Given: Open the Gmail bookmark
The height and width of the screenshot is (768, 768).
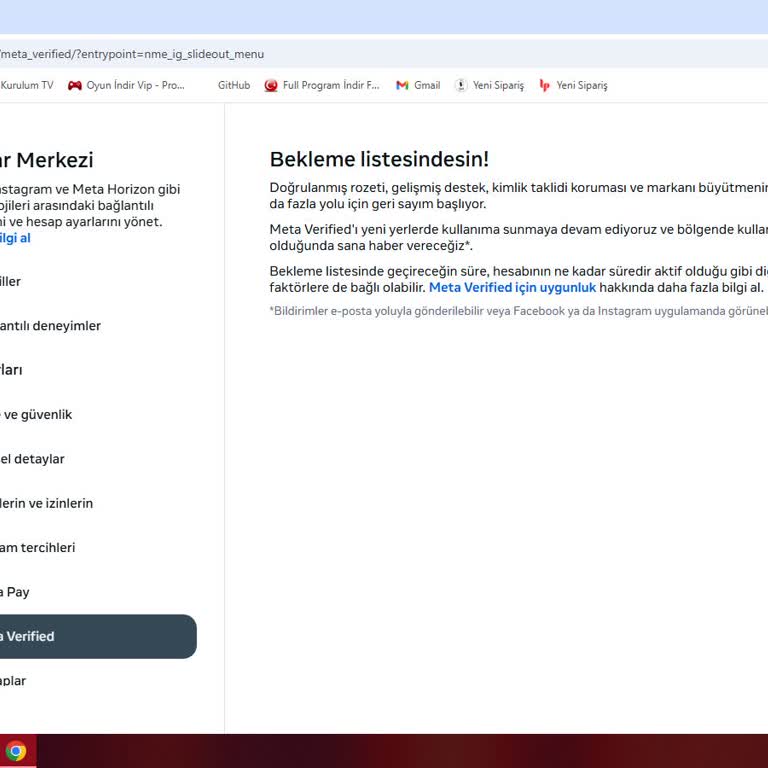Looking at the screenshot, I should (418, 85).
